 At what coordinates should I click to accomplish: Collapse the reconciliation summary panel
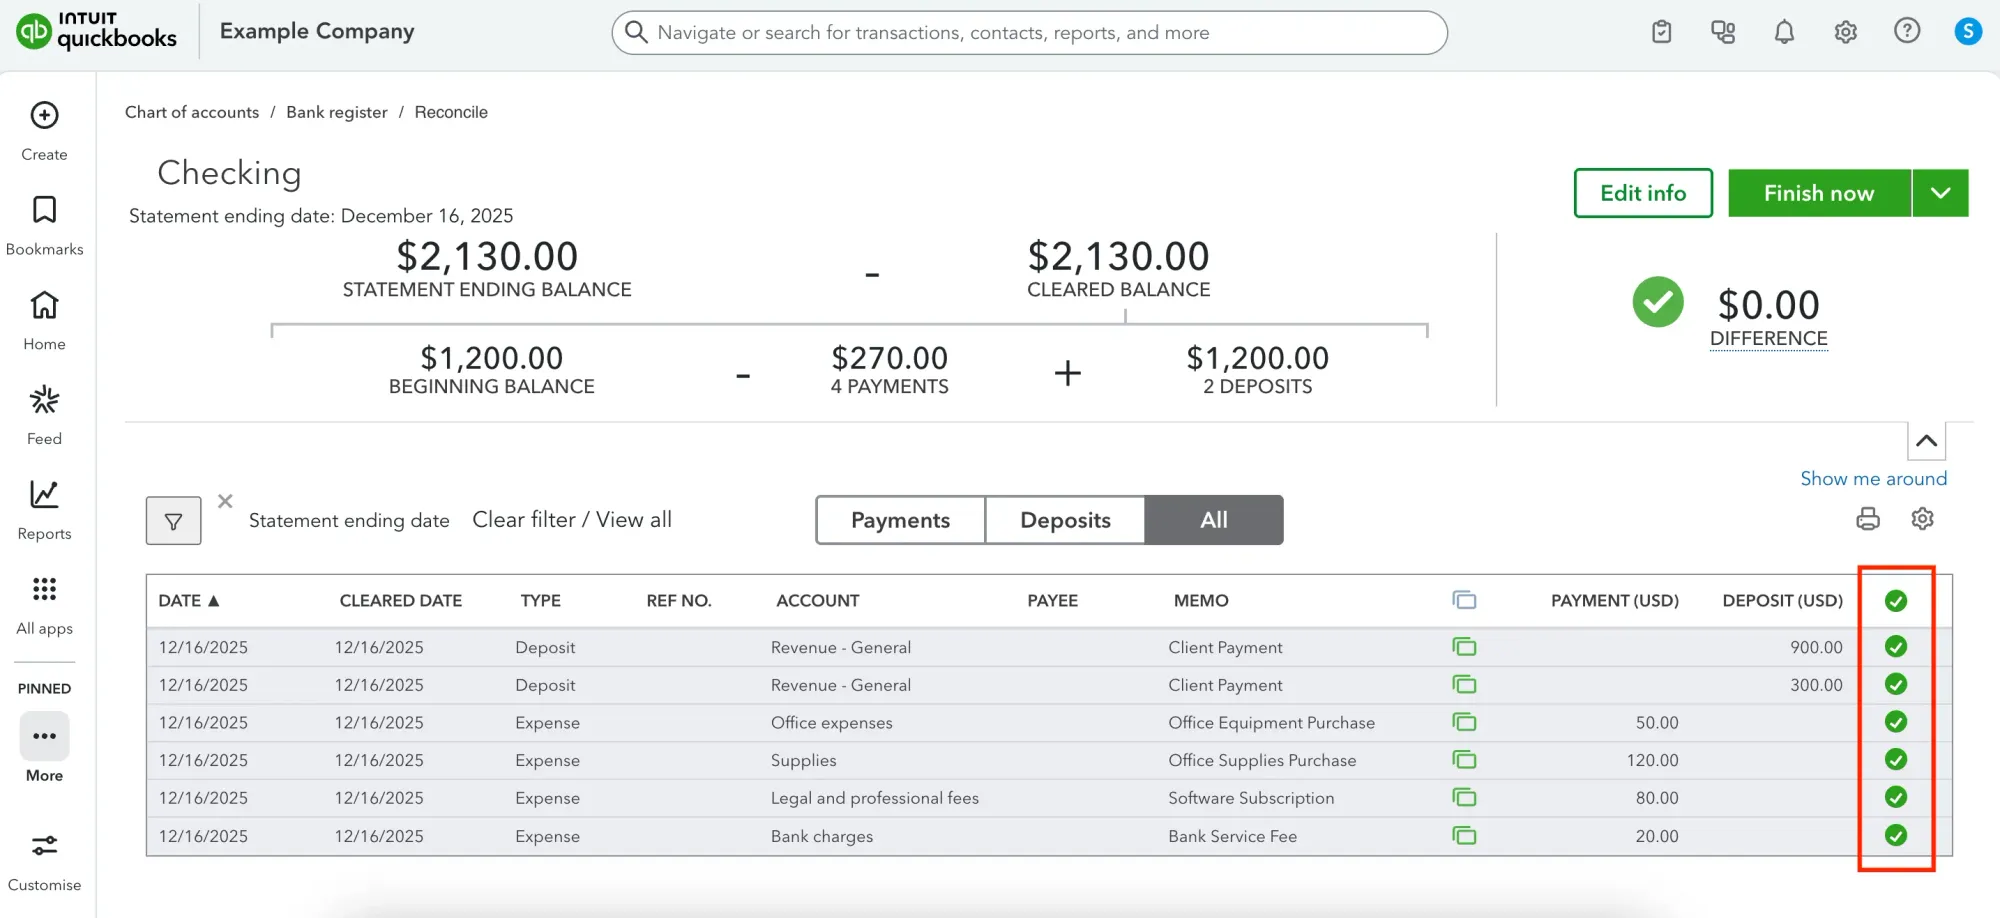coord(1928,440)
